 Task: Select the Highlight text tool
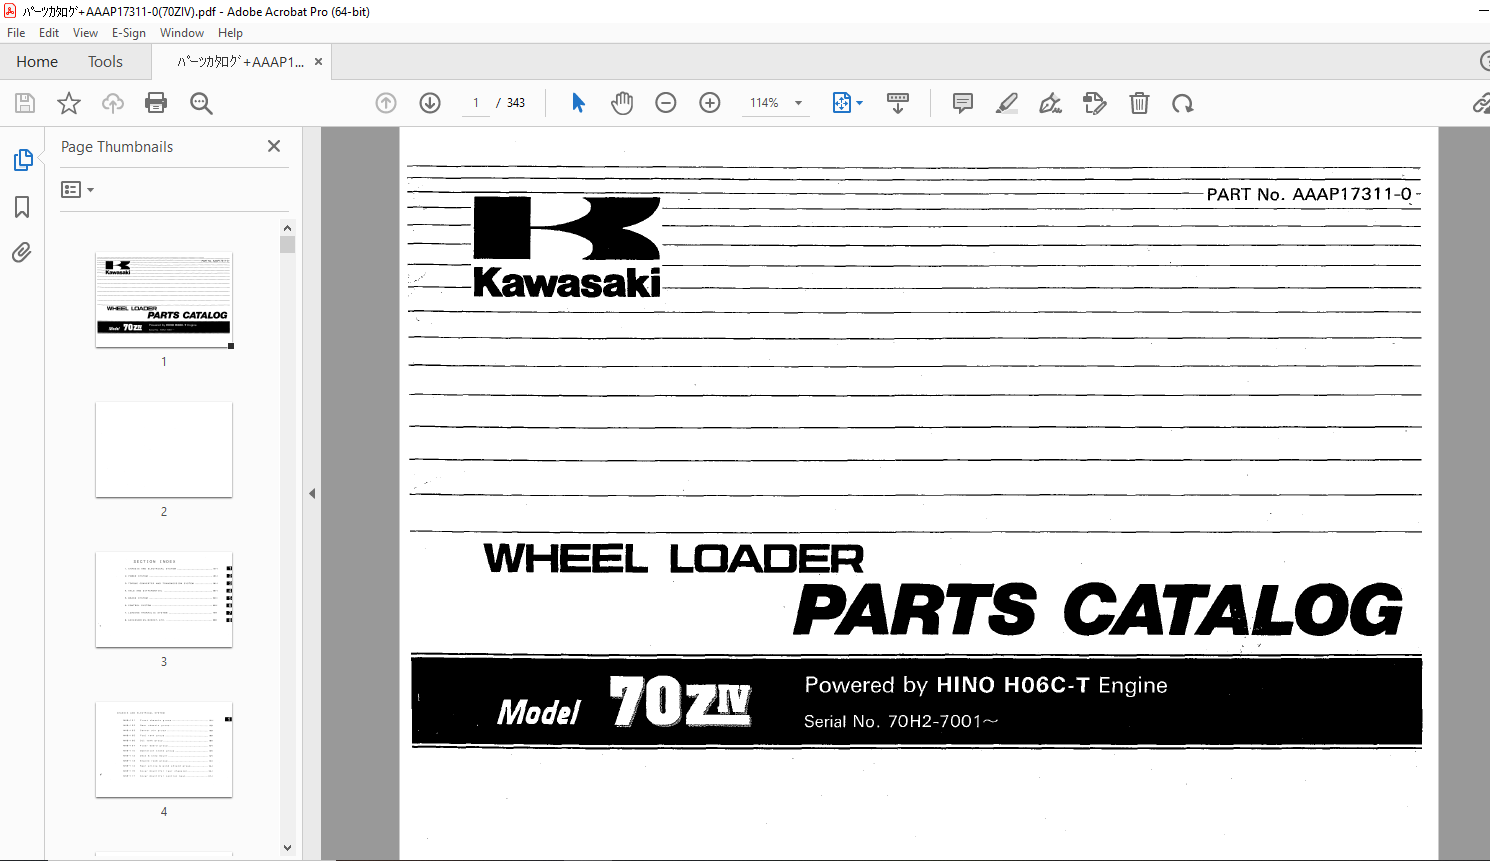pos(1007,103)
